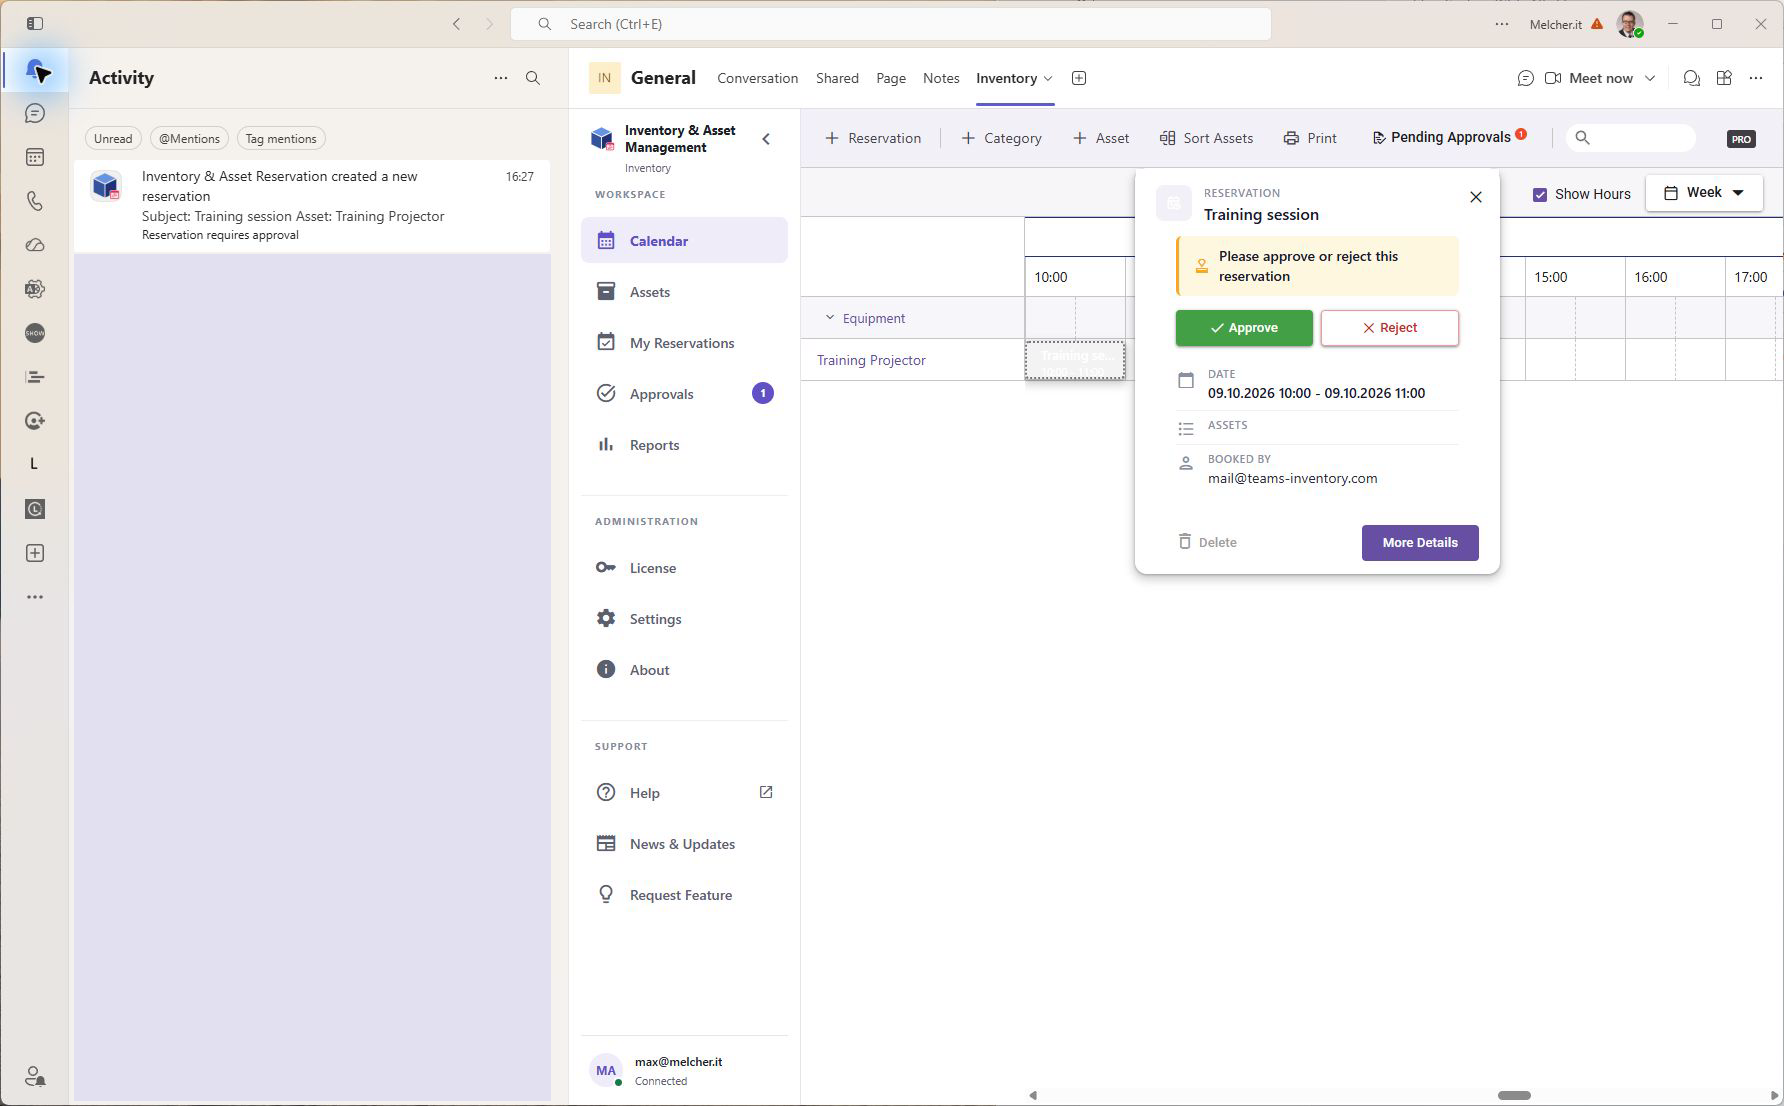This screenshot has width=1784, height=1106.
Task: Open more apps ellipsis in Teams rail
Action: 35,597
